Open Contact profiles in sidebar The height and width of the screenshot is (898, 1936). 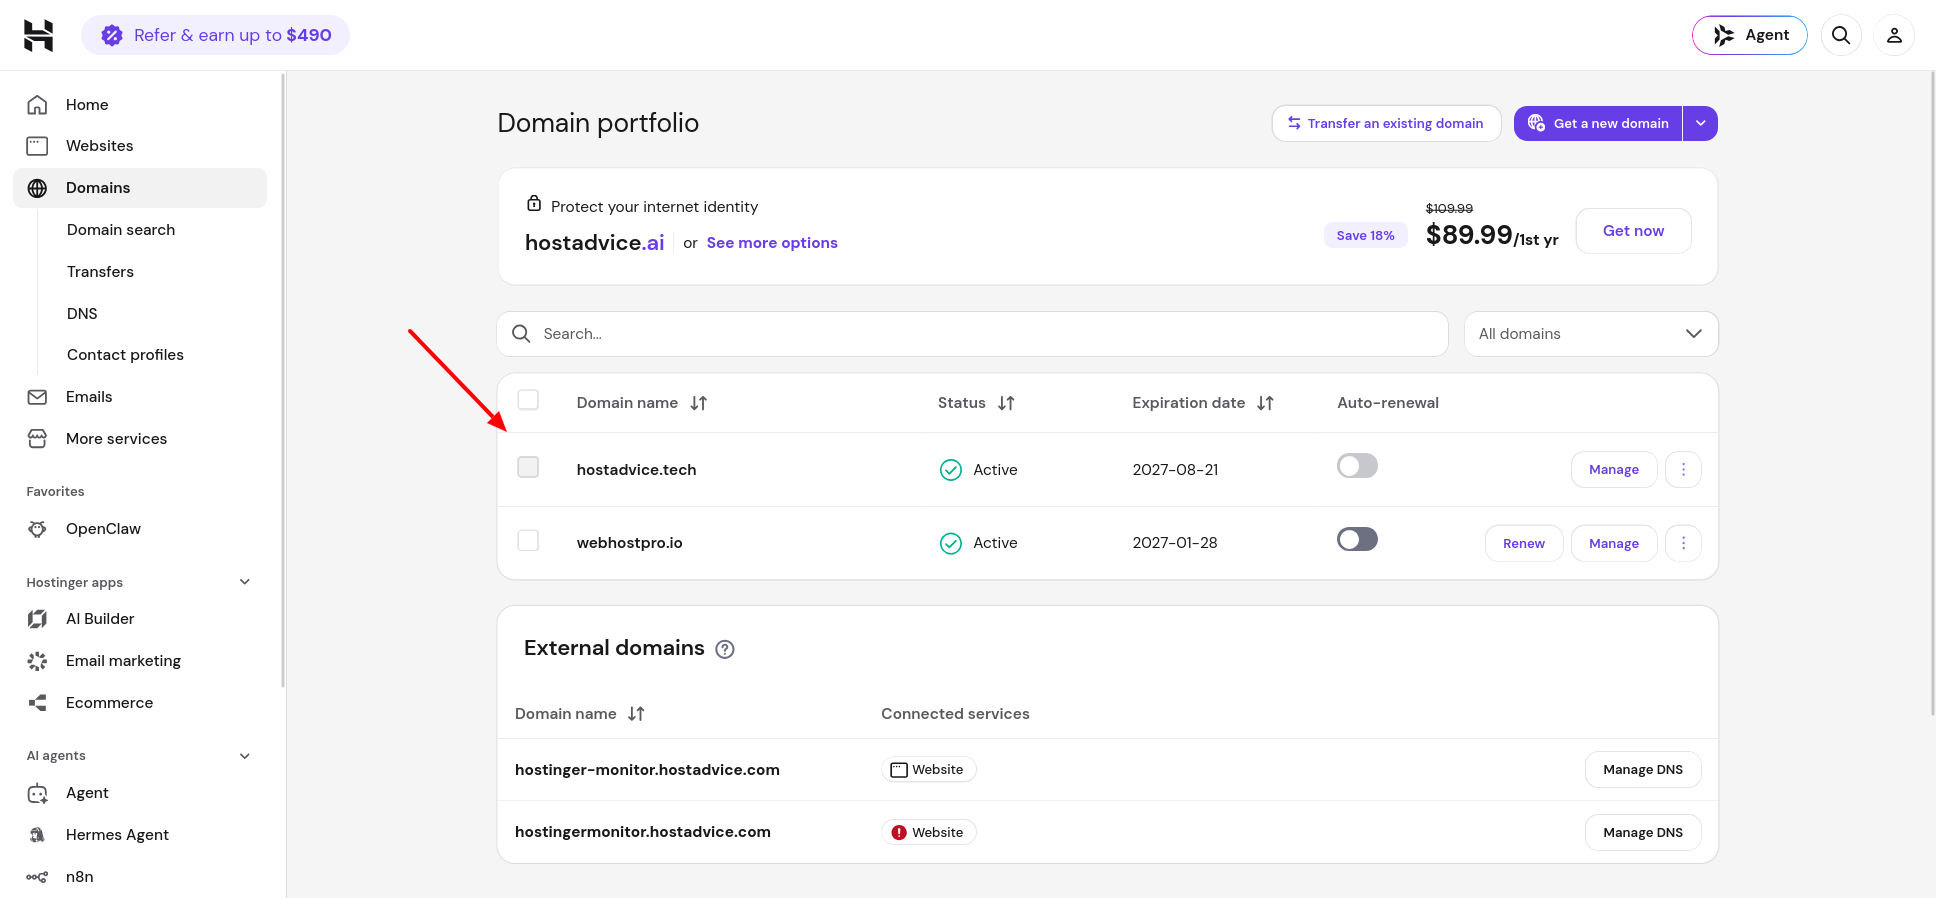pos(125,355)
